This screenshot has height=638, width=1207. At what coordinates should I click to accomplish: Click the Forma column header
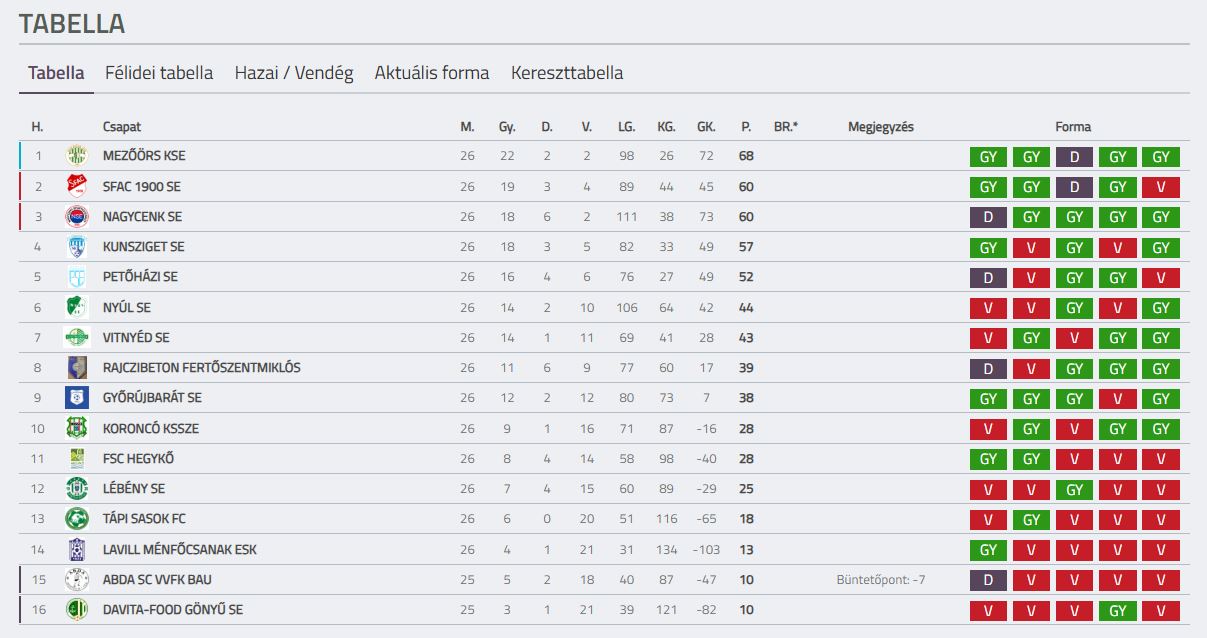click(x=1073, y=127)
